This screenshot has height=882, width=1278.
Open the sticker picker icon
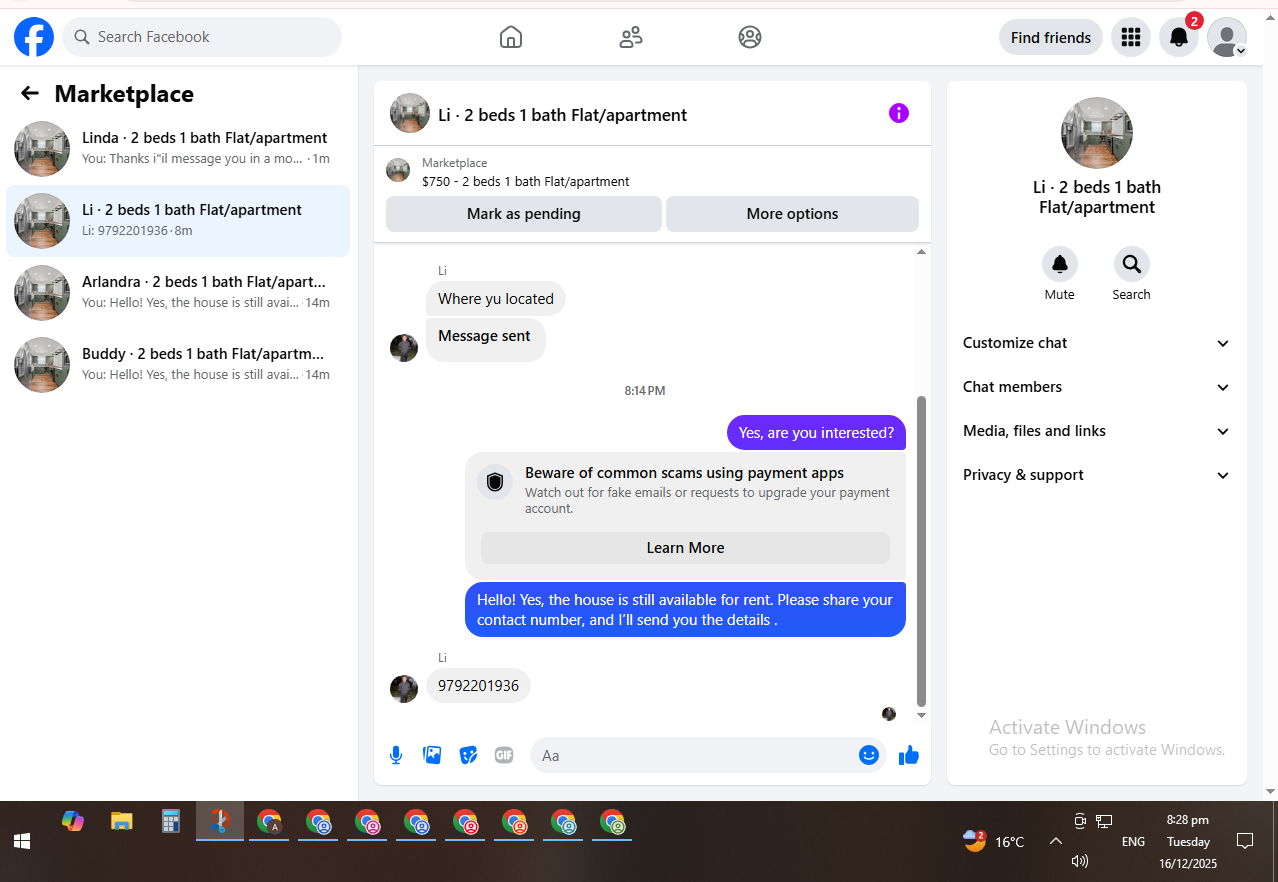(x=468, y=755)
